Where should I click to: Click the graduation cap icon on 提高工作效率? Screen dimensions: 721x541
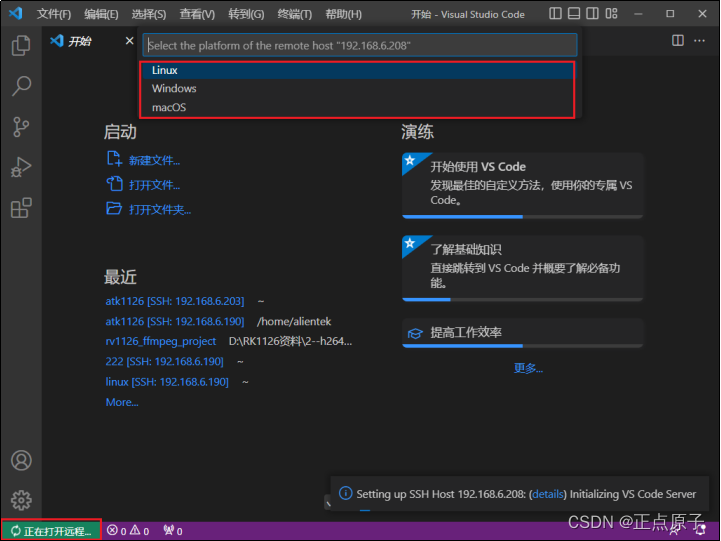click(415, 333)
